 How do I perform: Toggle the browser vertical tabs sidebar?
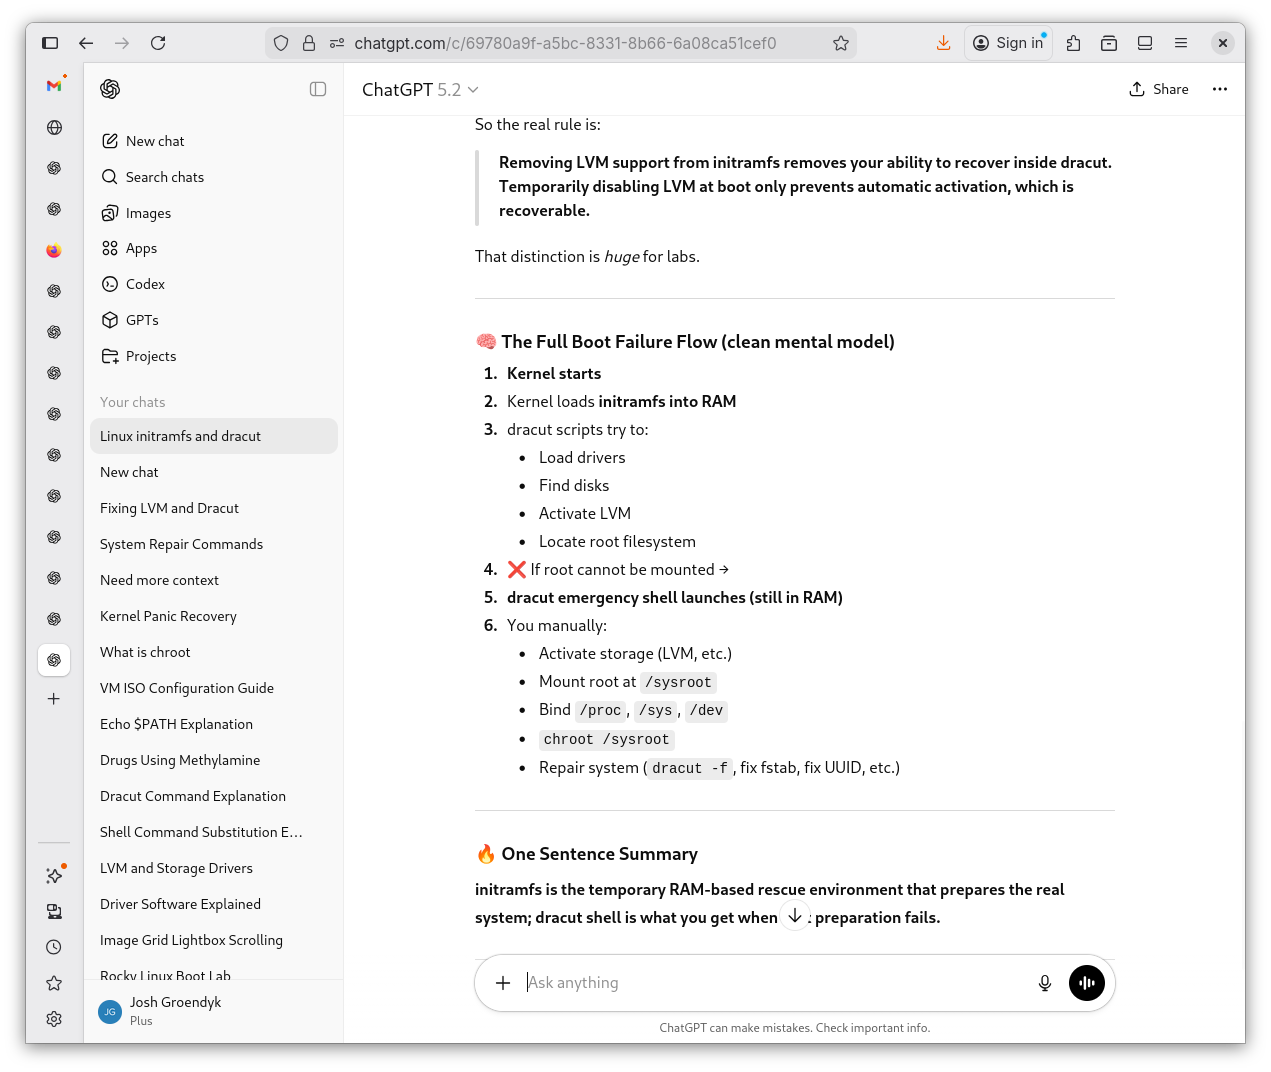pos(50,43)
